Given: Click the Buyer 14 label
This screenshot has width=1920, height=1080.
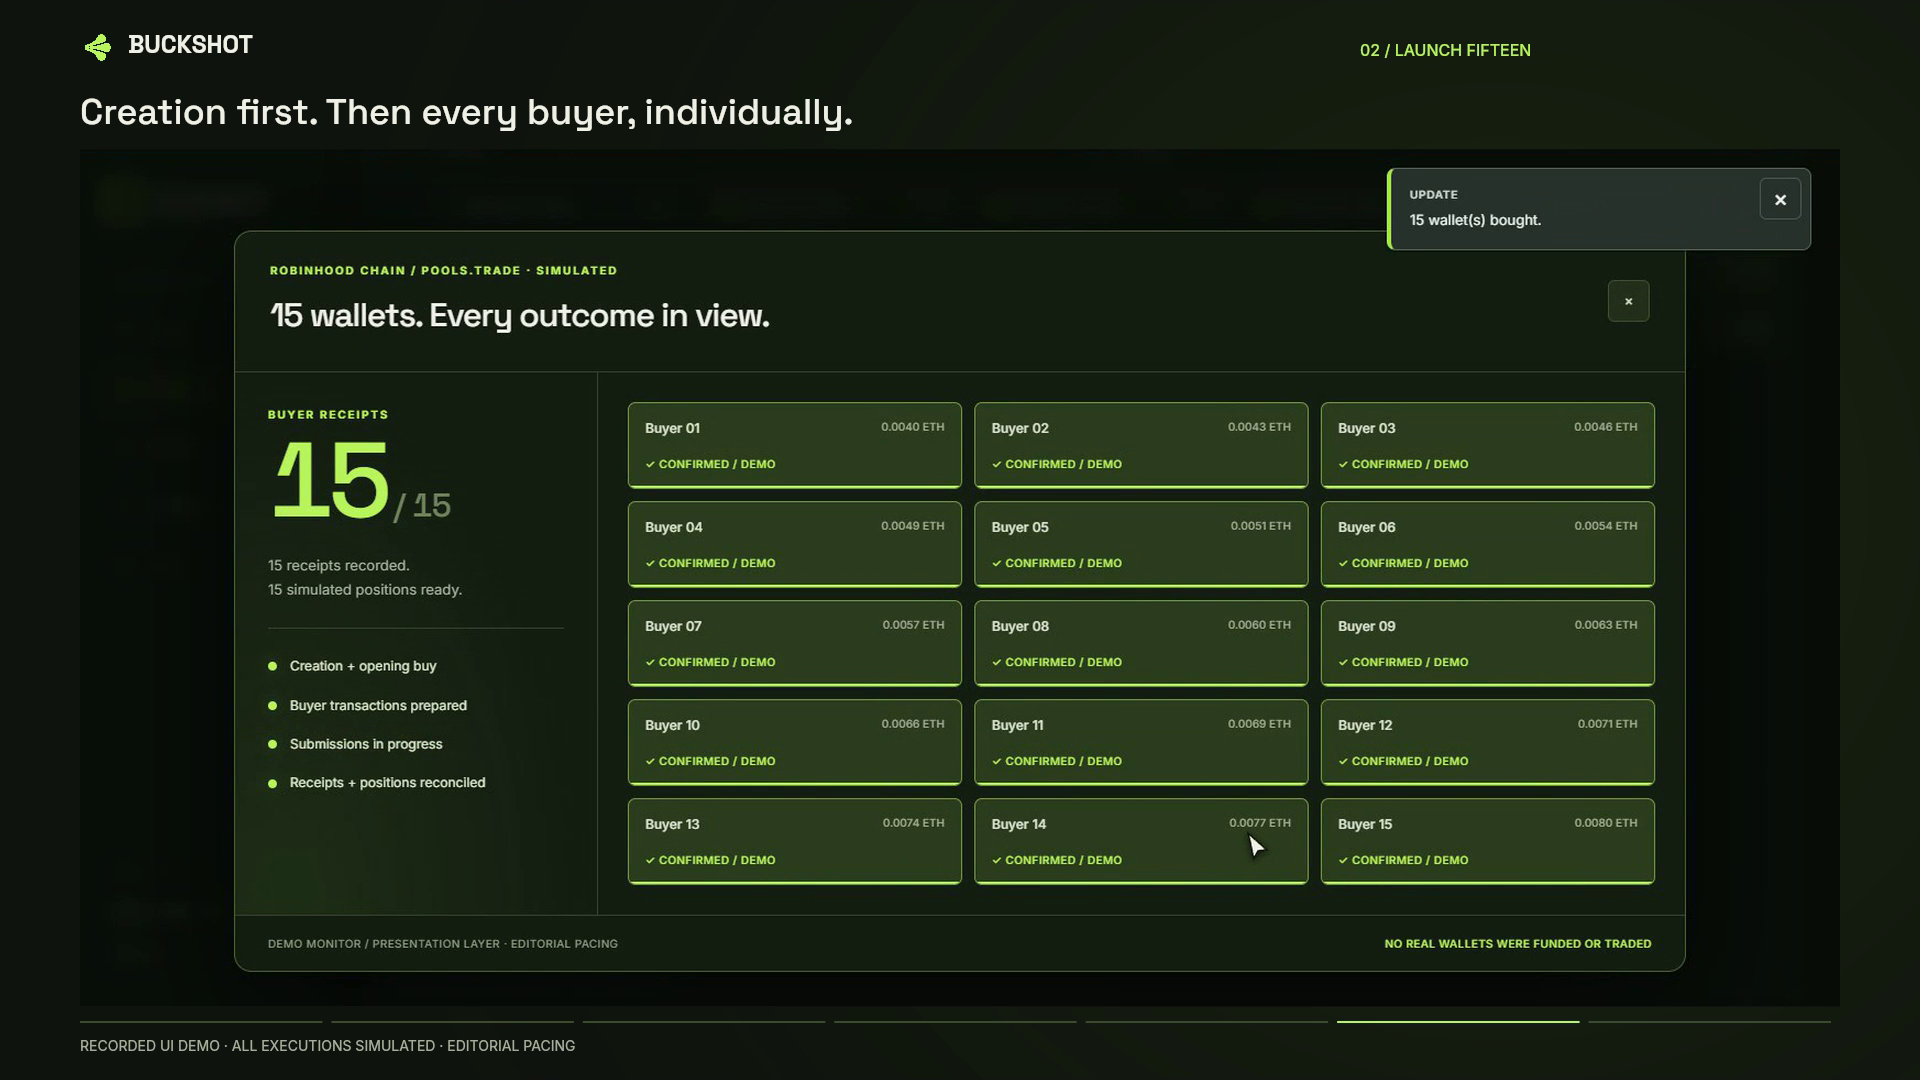Looking at the screenshot, I should [1018, 824].
